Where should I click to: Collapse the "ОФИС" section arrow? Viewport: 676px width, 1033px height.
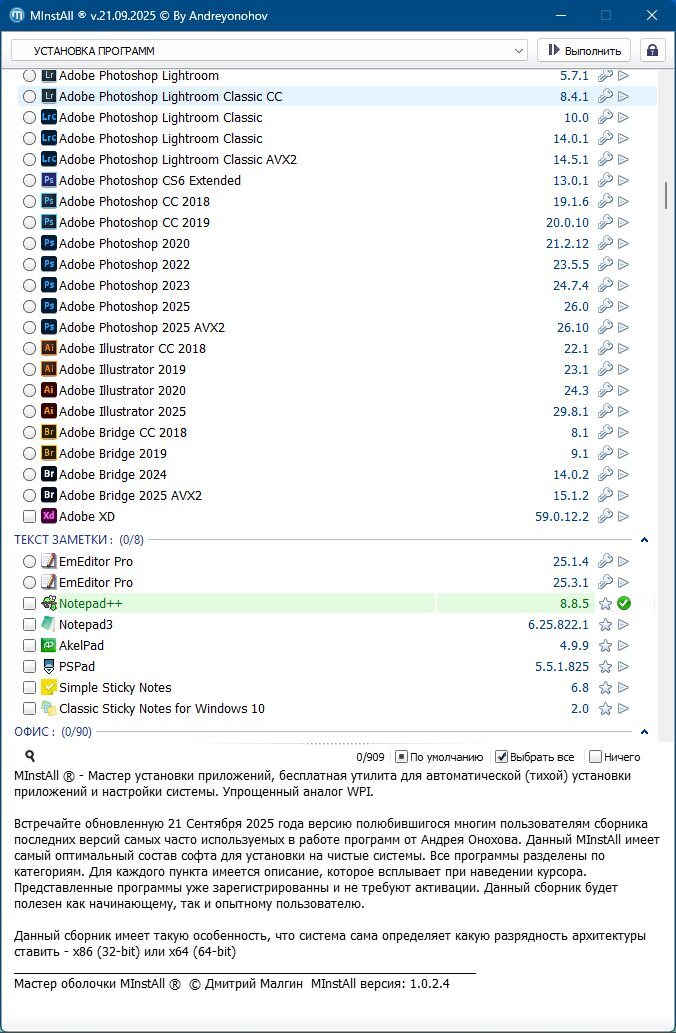tap(644, 732)
